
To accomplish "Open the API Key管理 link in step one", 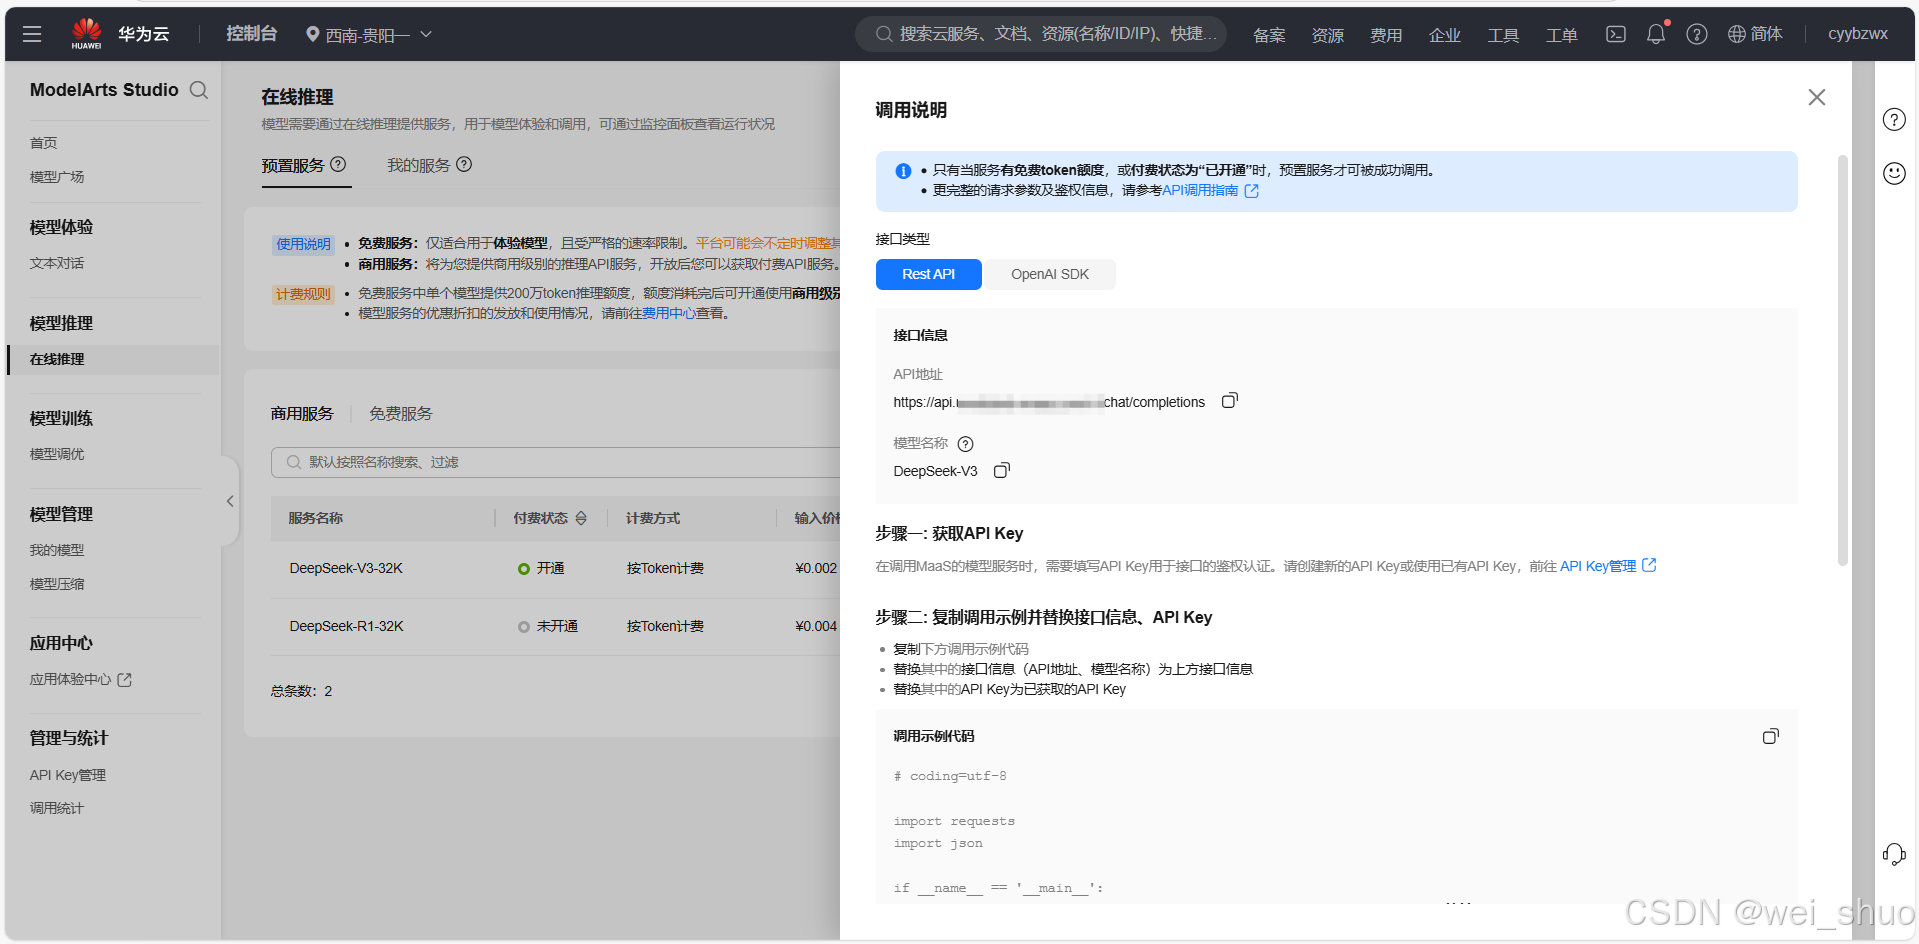I will pos(1608,566).
